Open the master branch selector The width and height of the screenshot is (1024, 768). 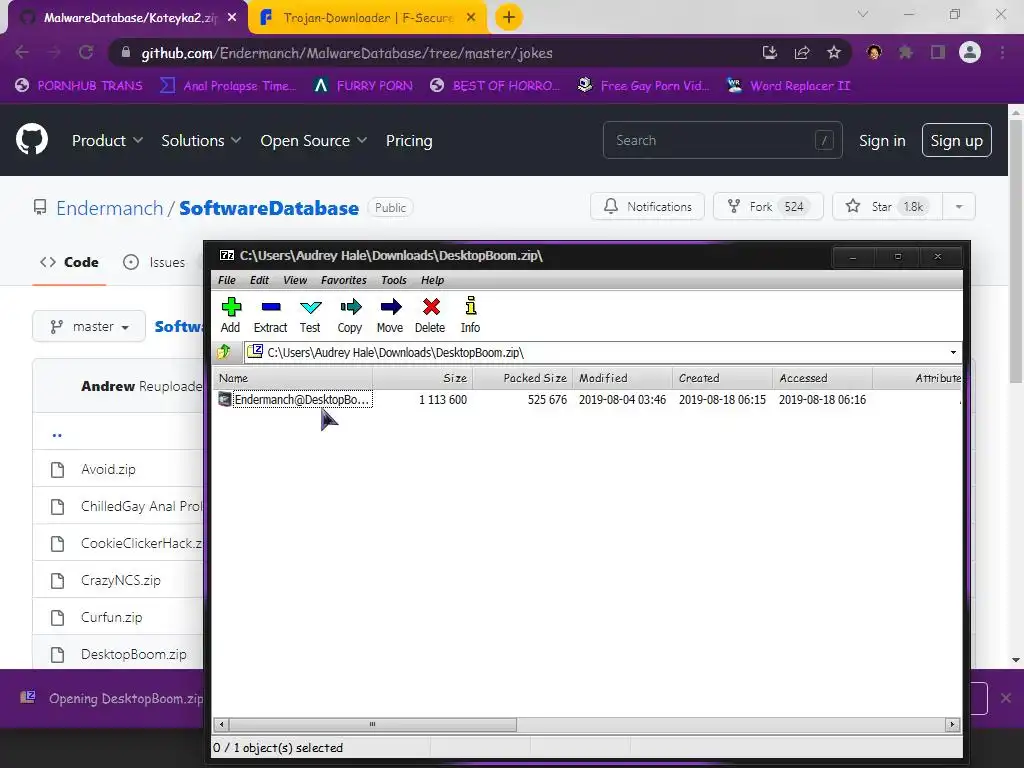pyautogui.click(x=89, y=326)
